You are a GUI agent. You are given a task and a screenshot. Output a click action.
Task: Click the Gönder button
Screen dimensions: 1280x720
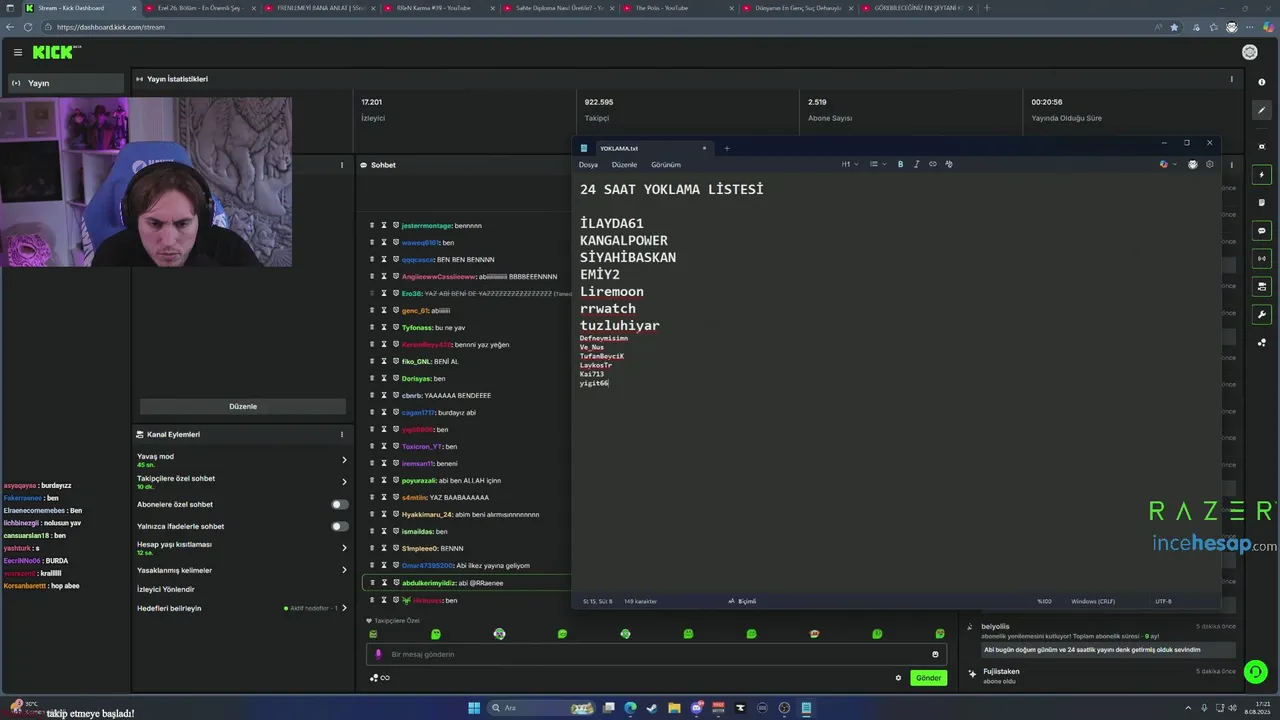pyautogui.click(x=928, y=678)
